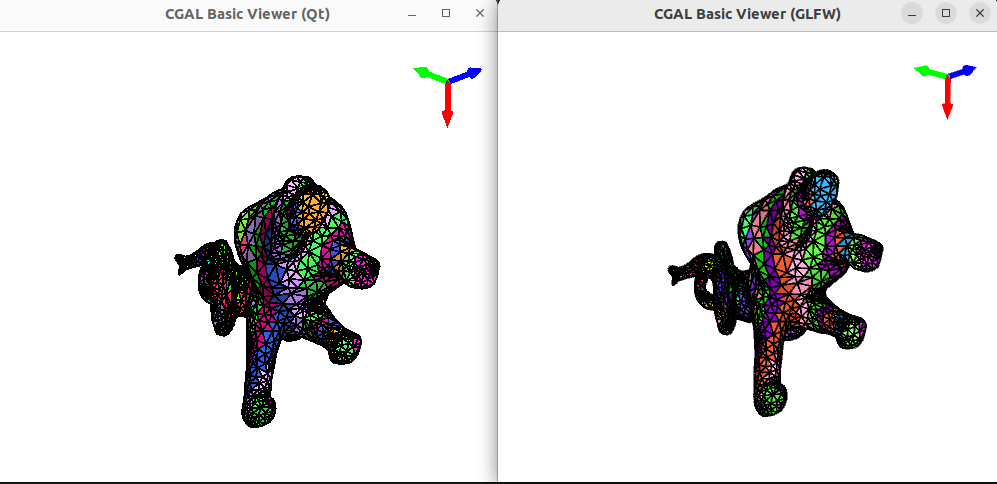The width and height of the screenshot is (997, 484).
Task: Maximize the CGAL Basic Viewer (GLFW) window
Action: [x=946, y=14]
